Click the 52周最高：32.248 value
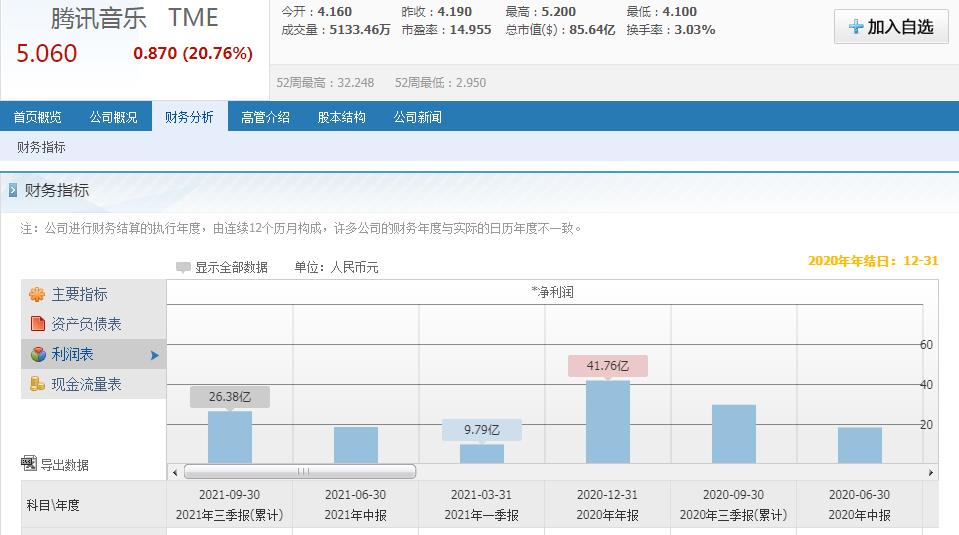Image resolution: width=959 pixels, height=535 pixels. (325, 83)
